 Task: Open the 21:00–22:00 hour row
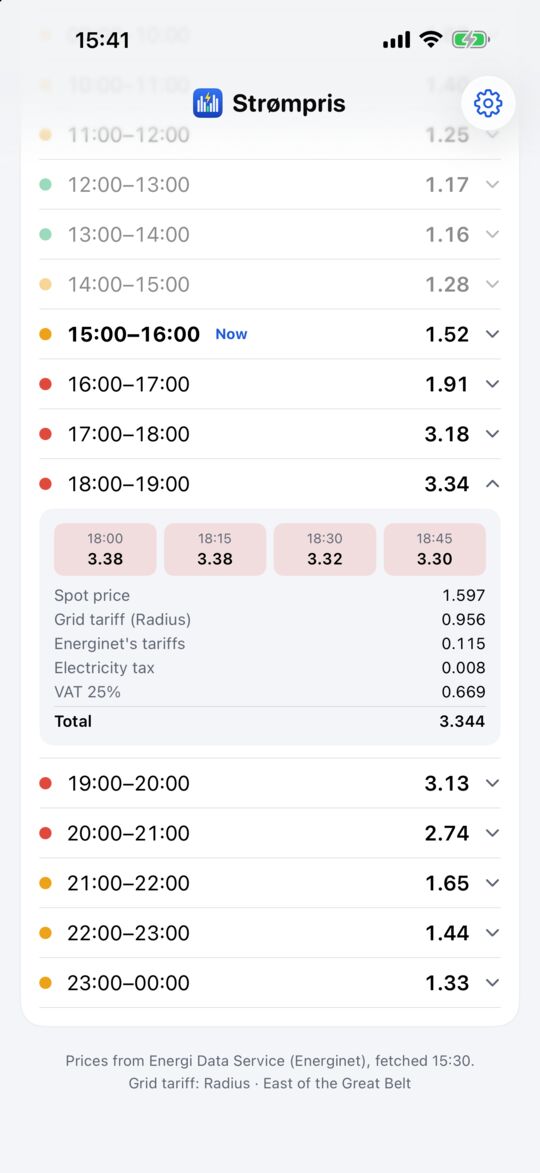pos(270,883)
